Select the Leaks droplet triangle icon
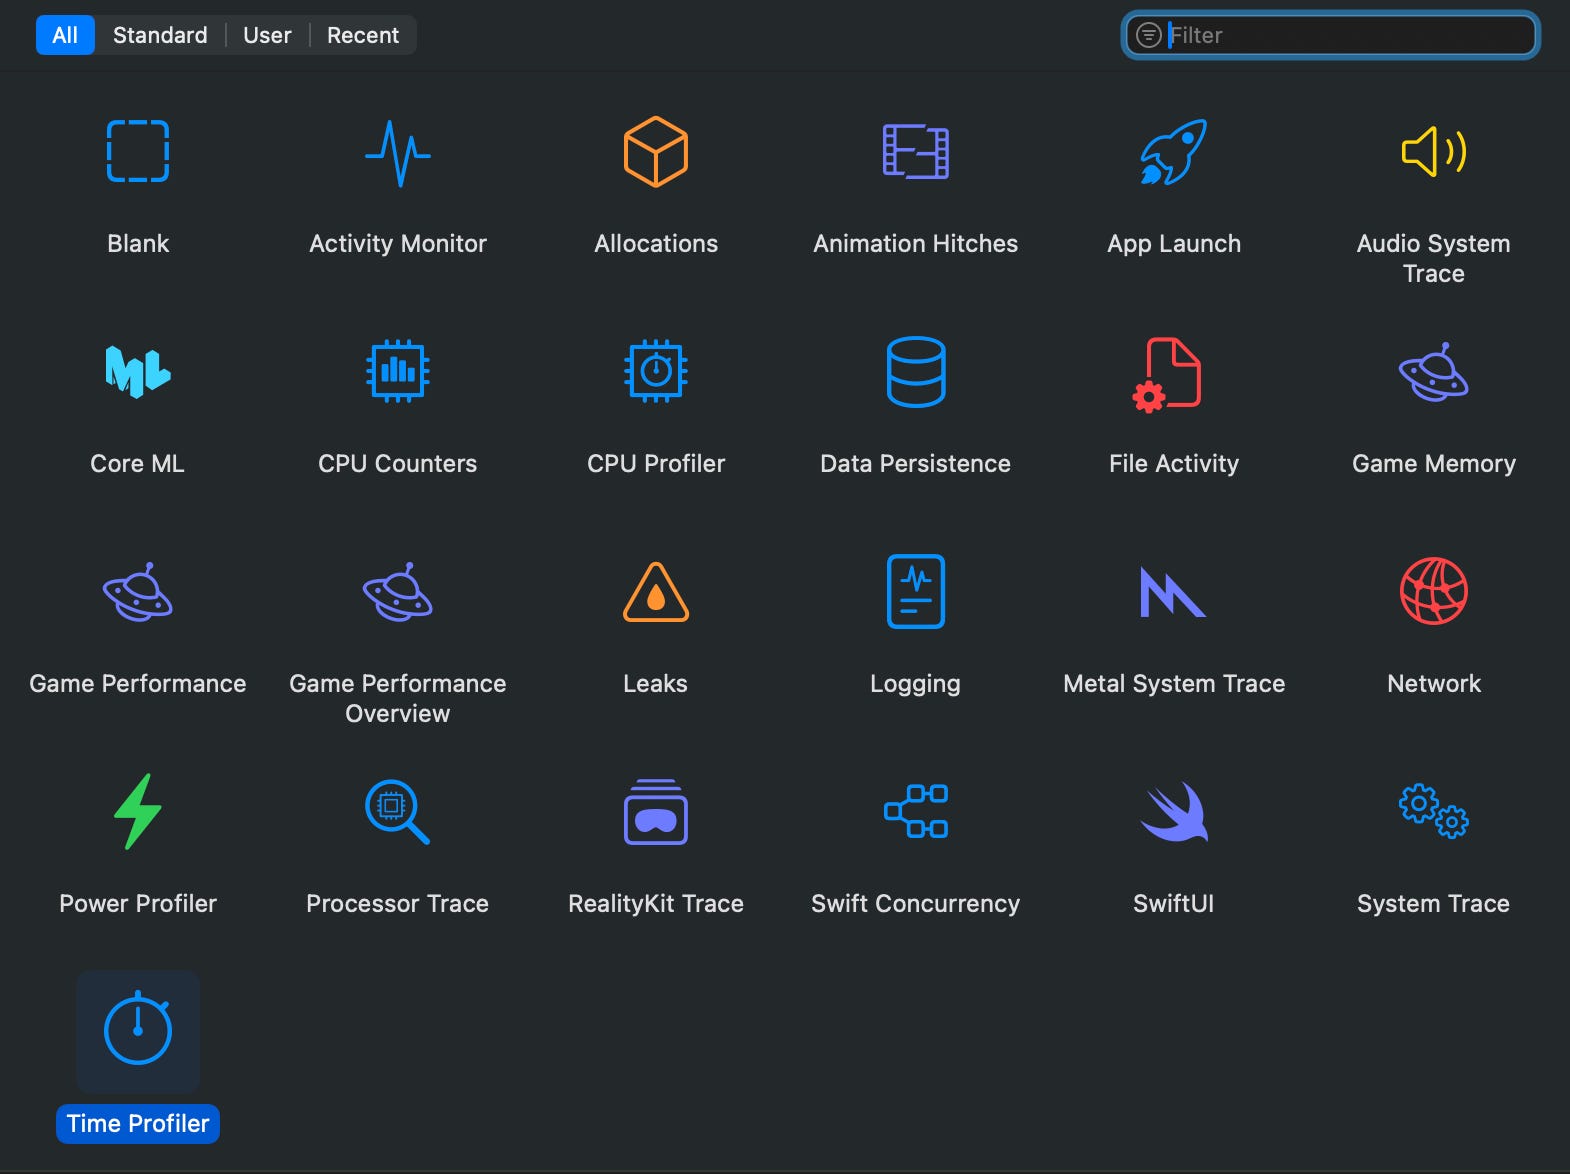 pyautogui.click(x=656, y=592)
